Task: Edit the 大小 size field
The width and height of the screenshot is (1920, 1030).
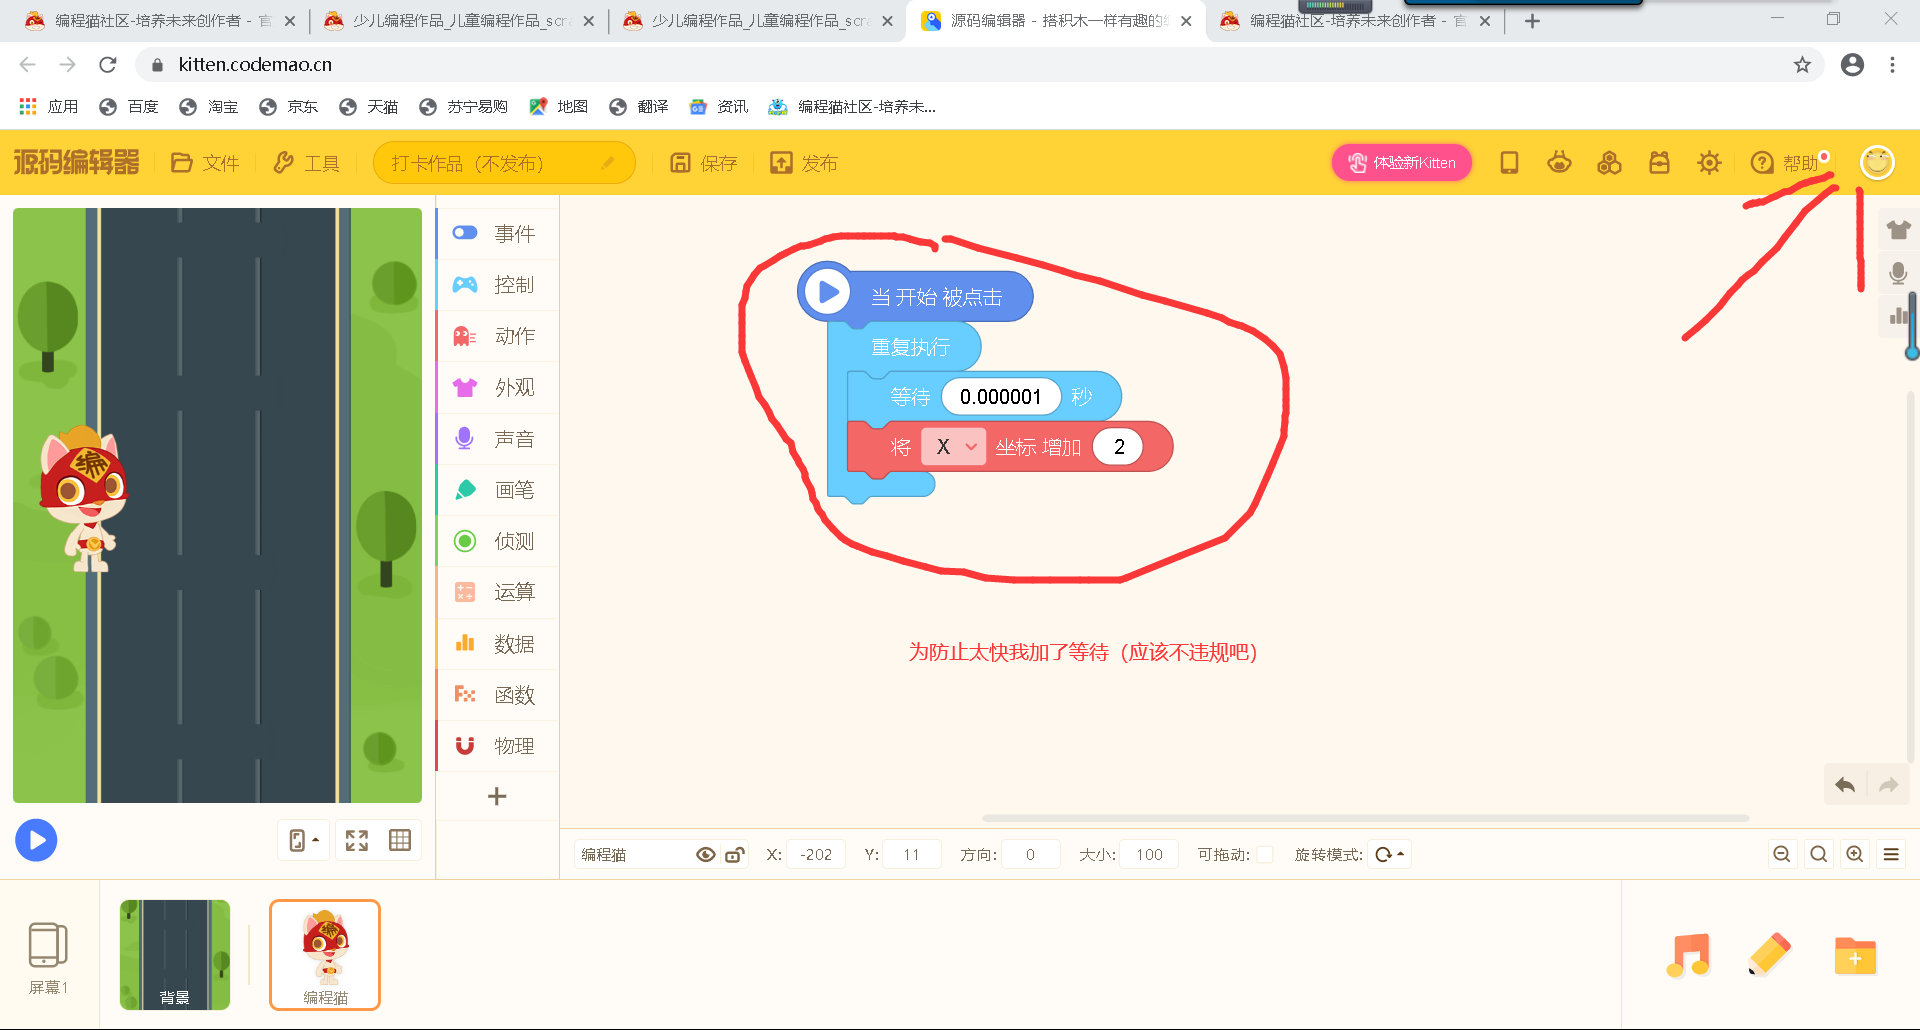Action: point(1149,854)
